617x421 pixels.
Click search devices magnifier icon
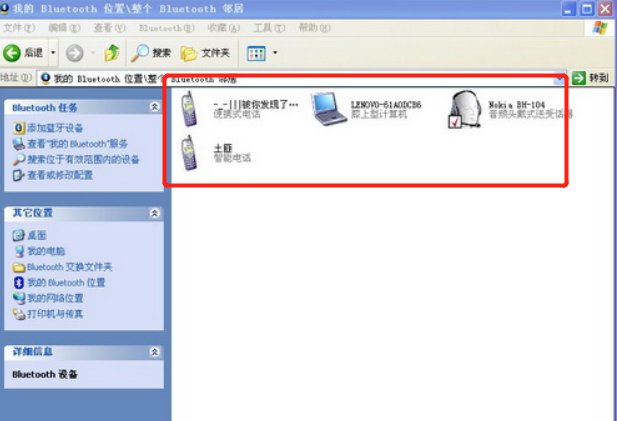tap(18, 160)
